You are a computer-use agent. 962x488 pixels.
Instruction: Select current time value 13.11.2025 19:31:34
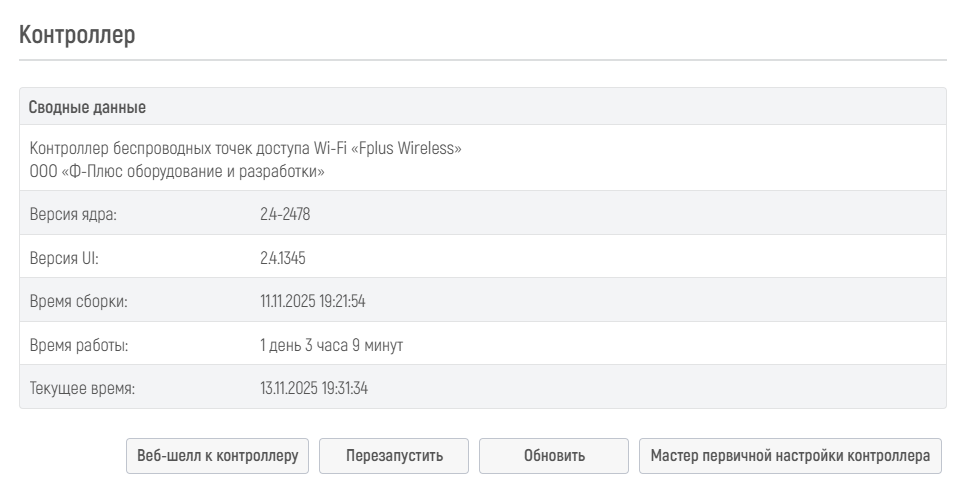coord(314,388)
